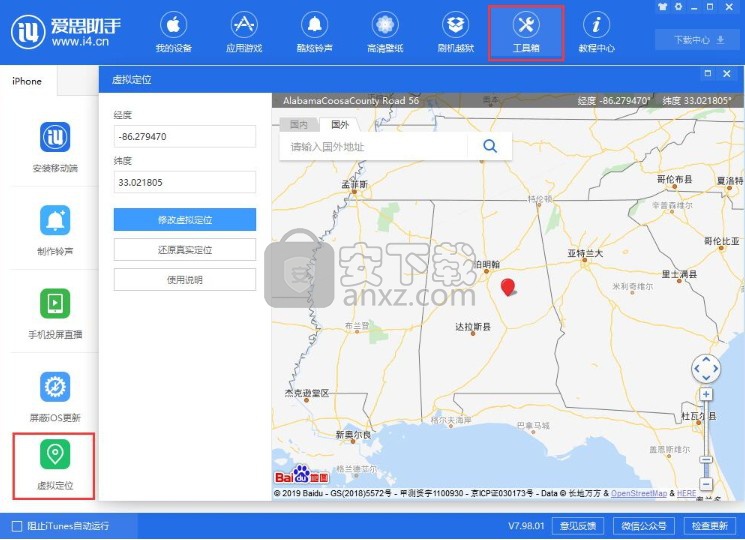The image size is (745, 540).
Task: Open the OpenStreetMap attribution link
Action: [639, 493]
